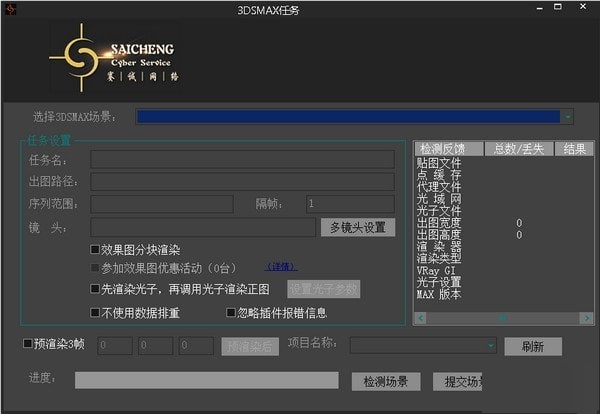Enable 先渲染光子，再调用光子渲染正图 checkbox
The height and width of the screenshot is (414, 600).
point(95,288)
